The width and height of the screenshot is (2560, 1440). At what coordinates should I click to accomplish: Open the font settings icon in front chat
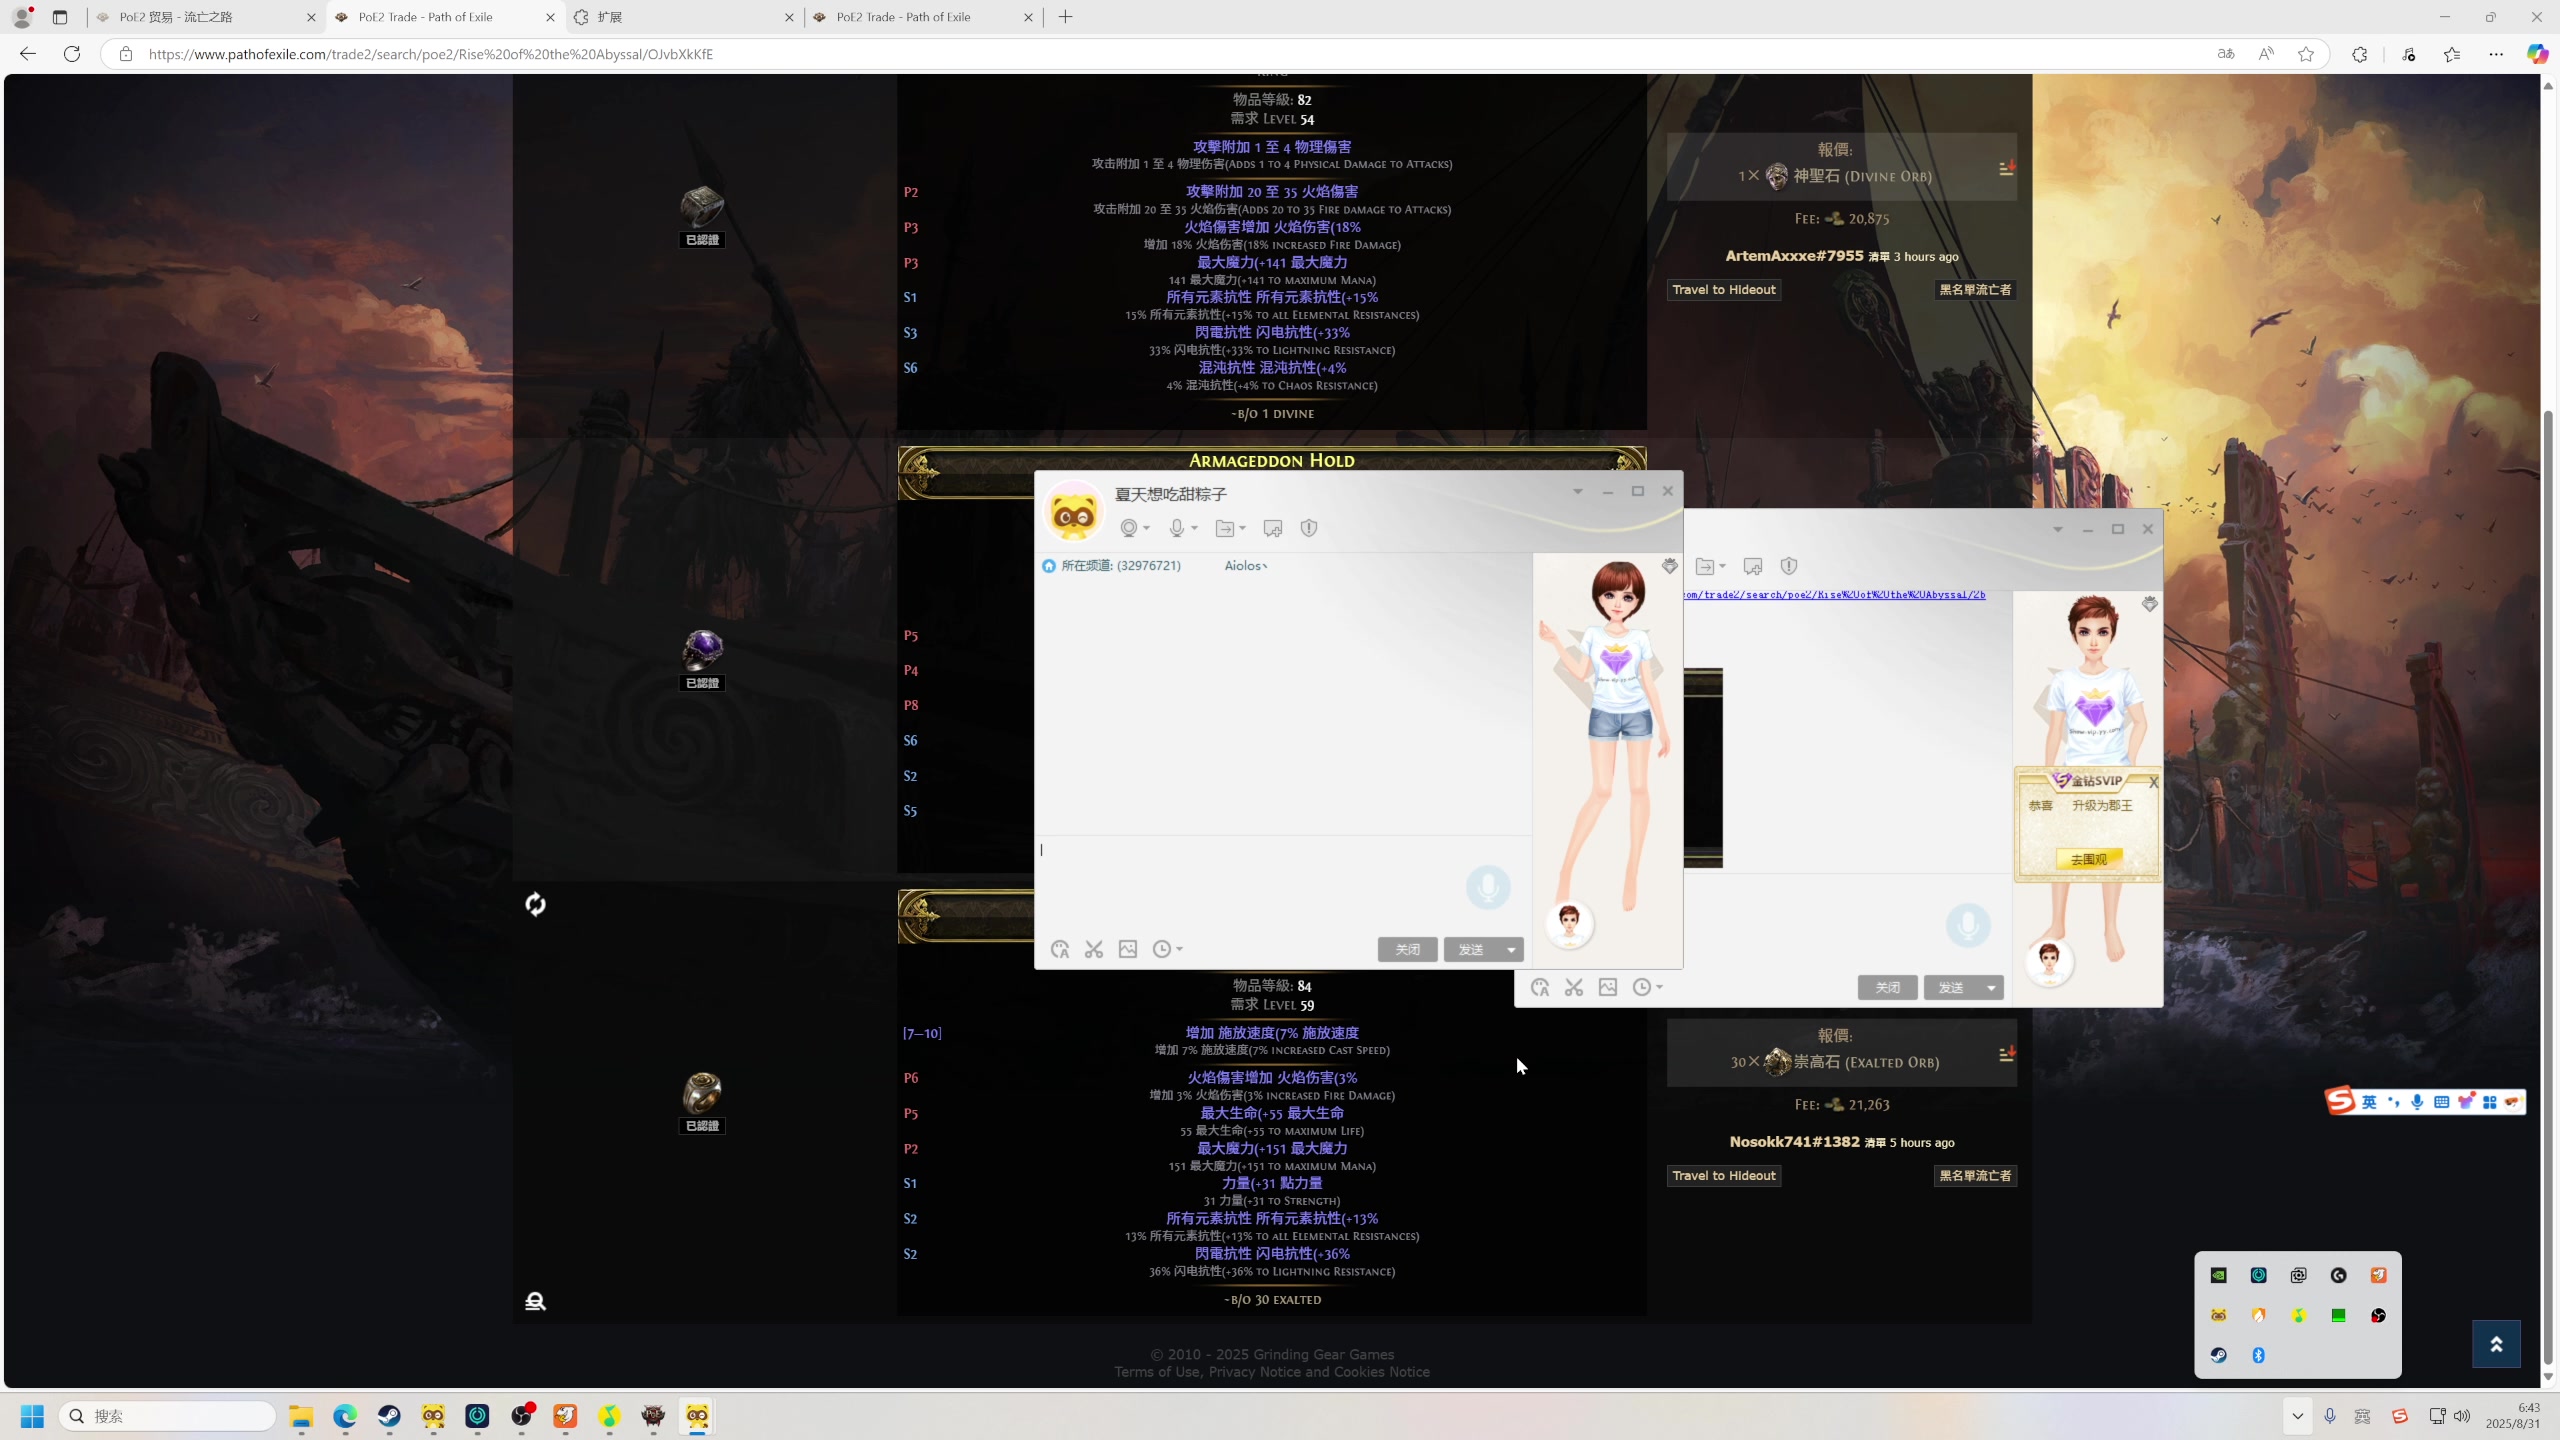pos(1060,949)
